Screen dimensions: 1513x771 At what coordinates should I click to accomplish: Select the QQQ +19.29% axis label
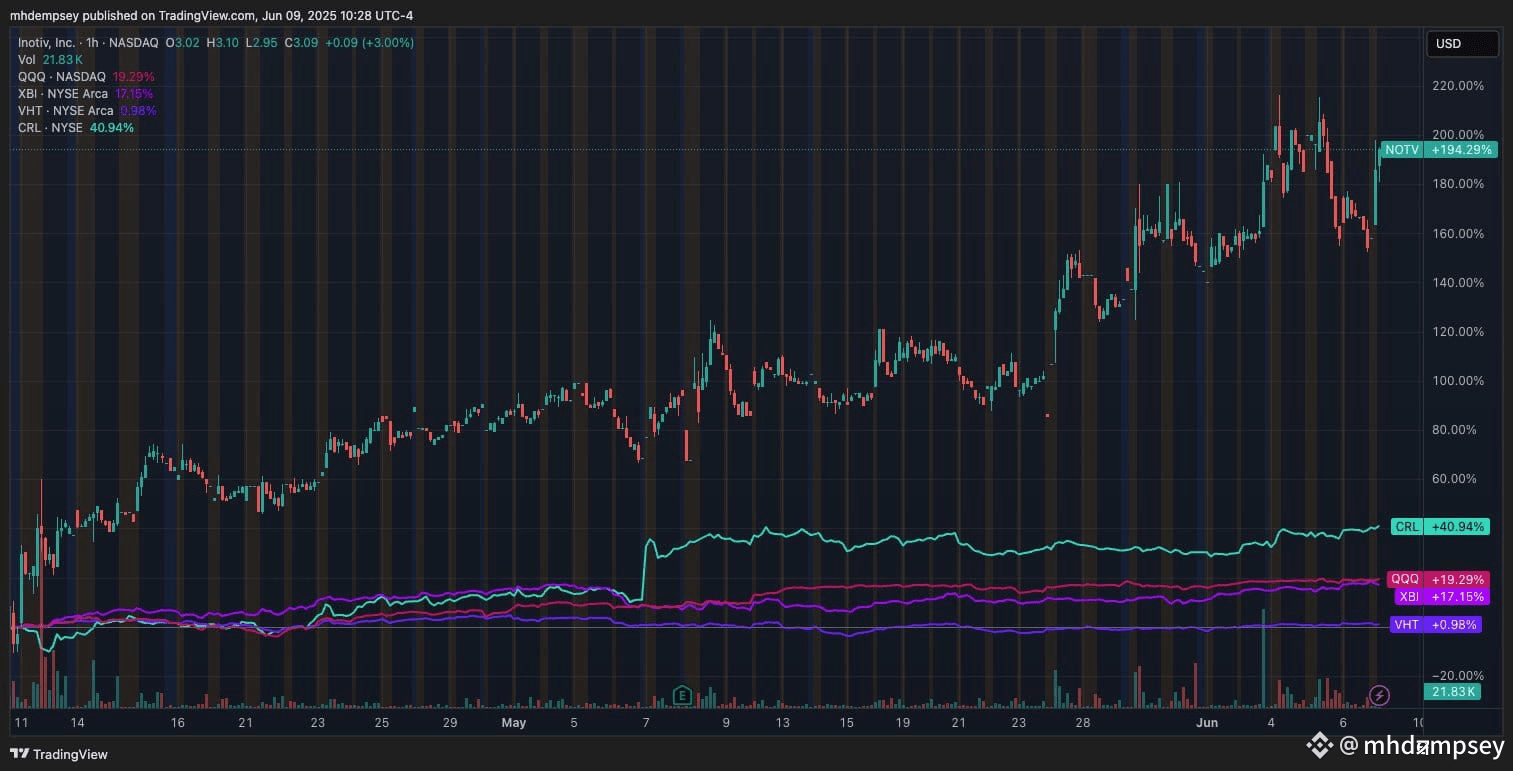(1437, 579)
